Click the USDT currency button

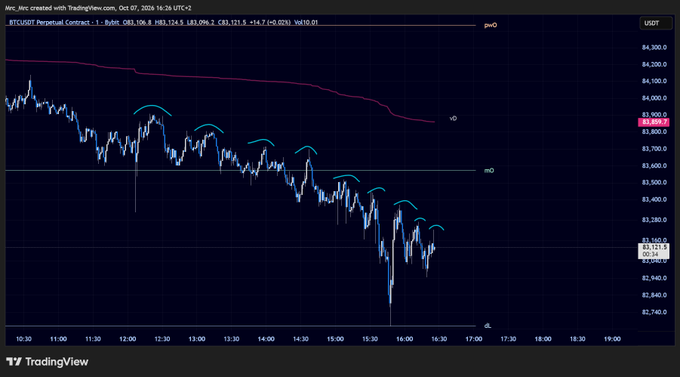[x=655, y=23]
